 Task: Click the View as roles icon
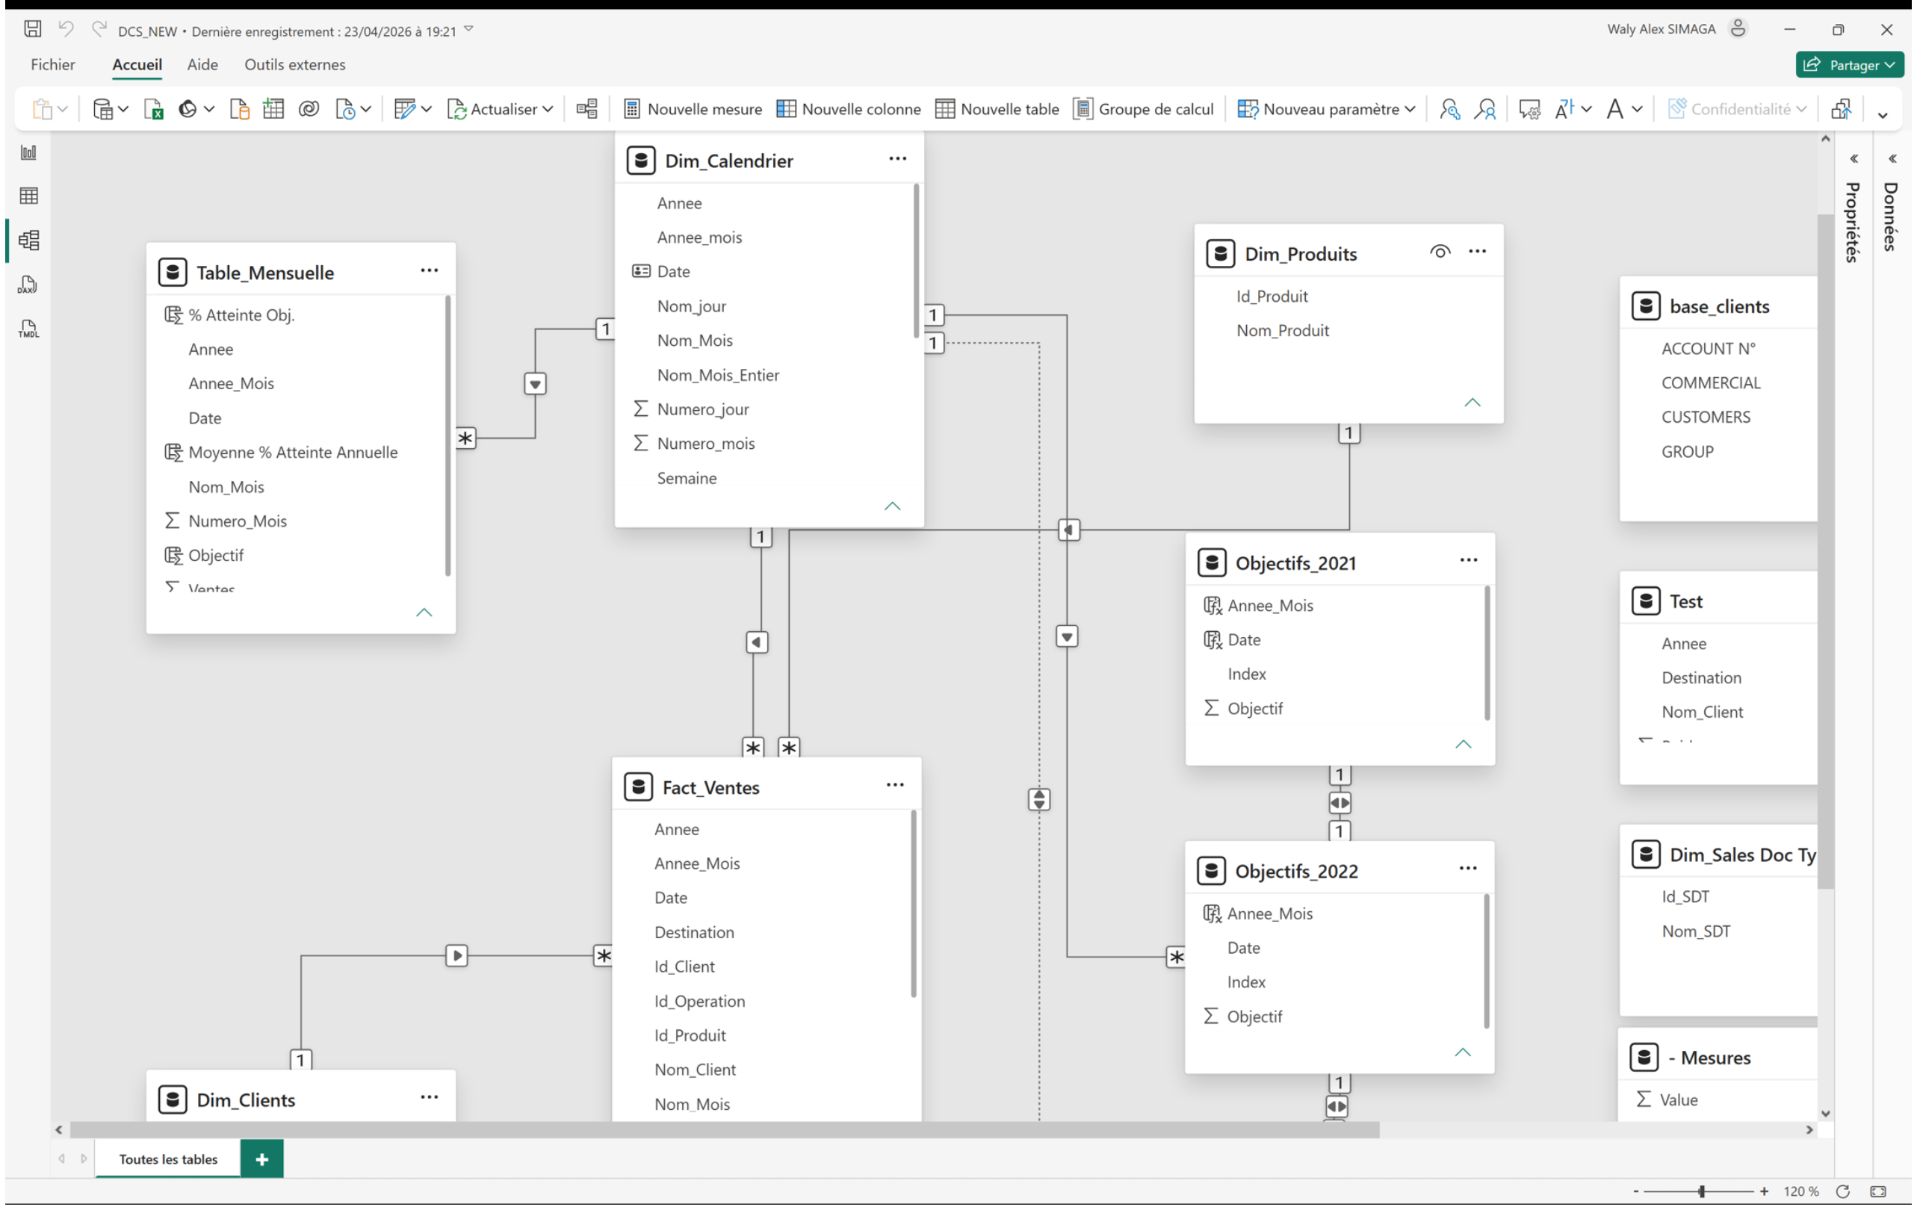coord(1486,109)
